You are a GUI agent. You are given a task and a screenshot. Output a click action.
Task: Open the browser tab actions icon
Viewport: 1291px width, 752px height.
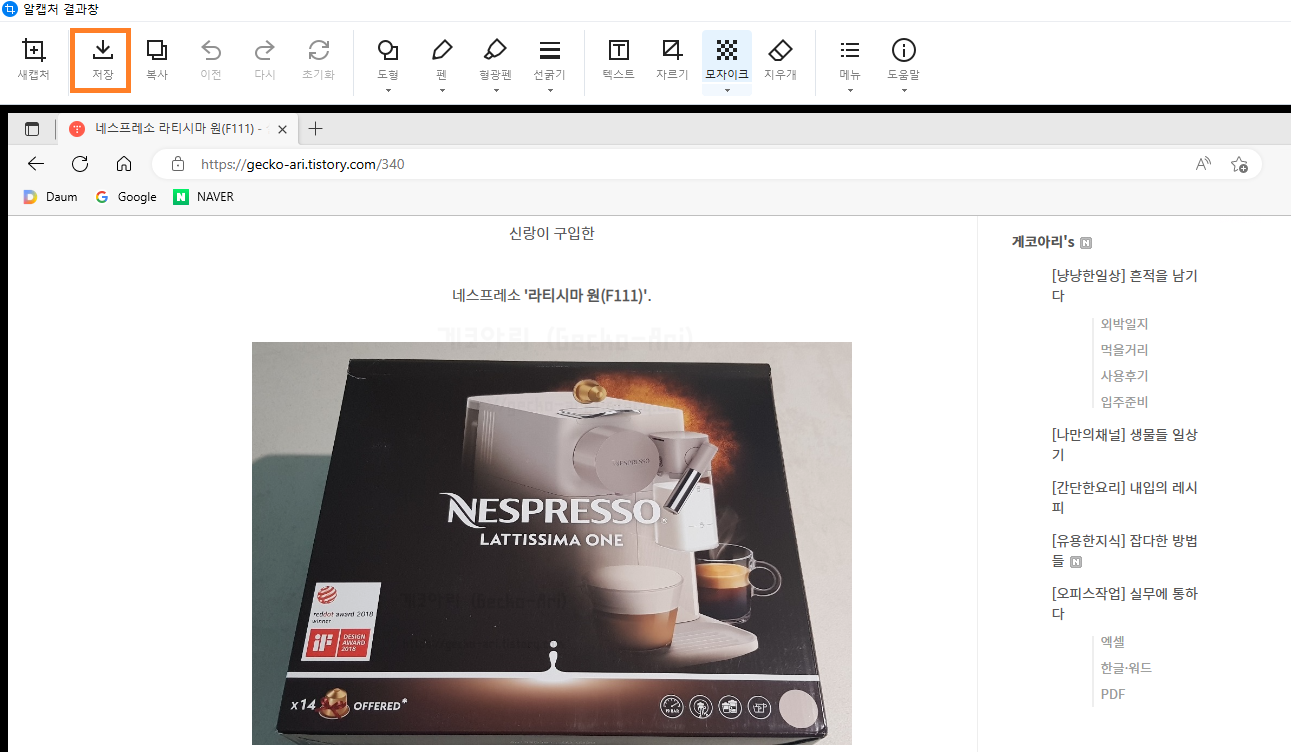32,129
